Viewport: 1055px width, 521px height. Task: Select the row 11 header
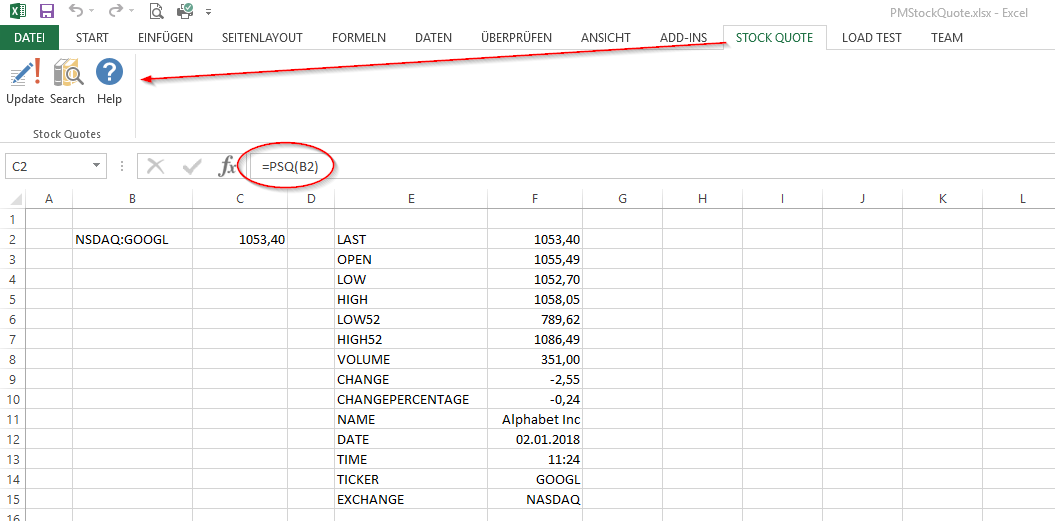[13, 420]
